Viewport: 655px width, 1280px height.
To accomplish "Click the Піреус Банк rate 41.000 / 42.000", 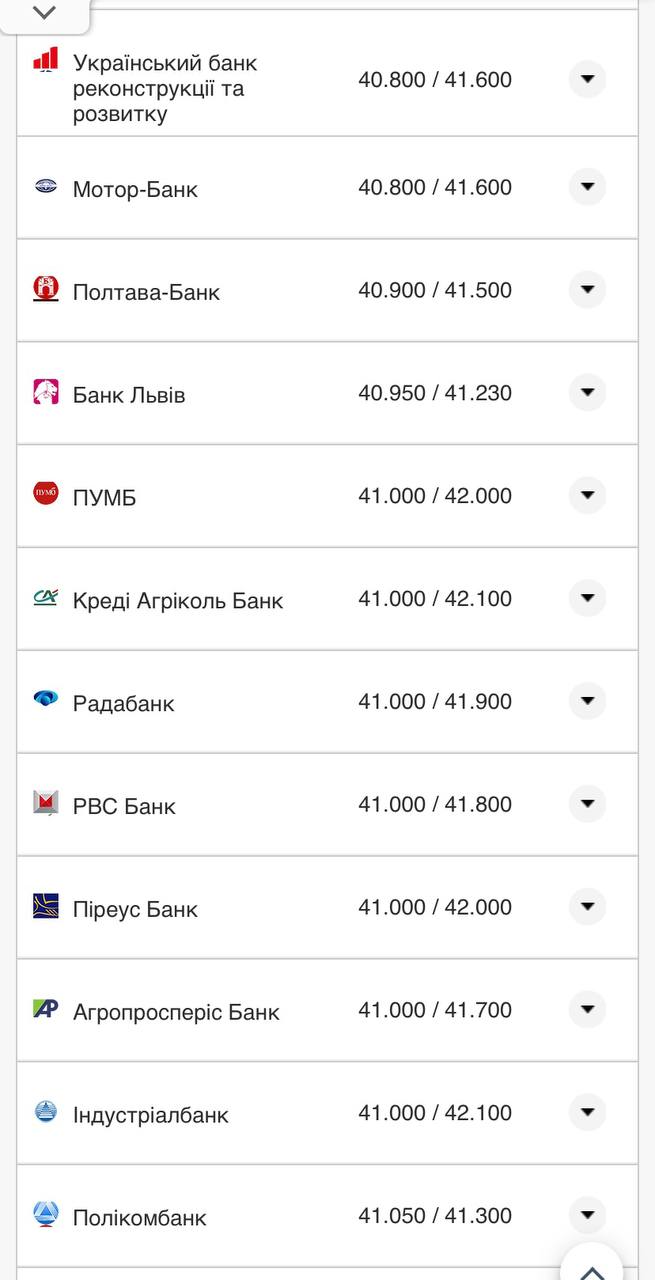I will (x=435, y=907).
